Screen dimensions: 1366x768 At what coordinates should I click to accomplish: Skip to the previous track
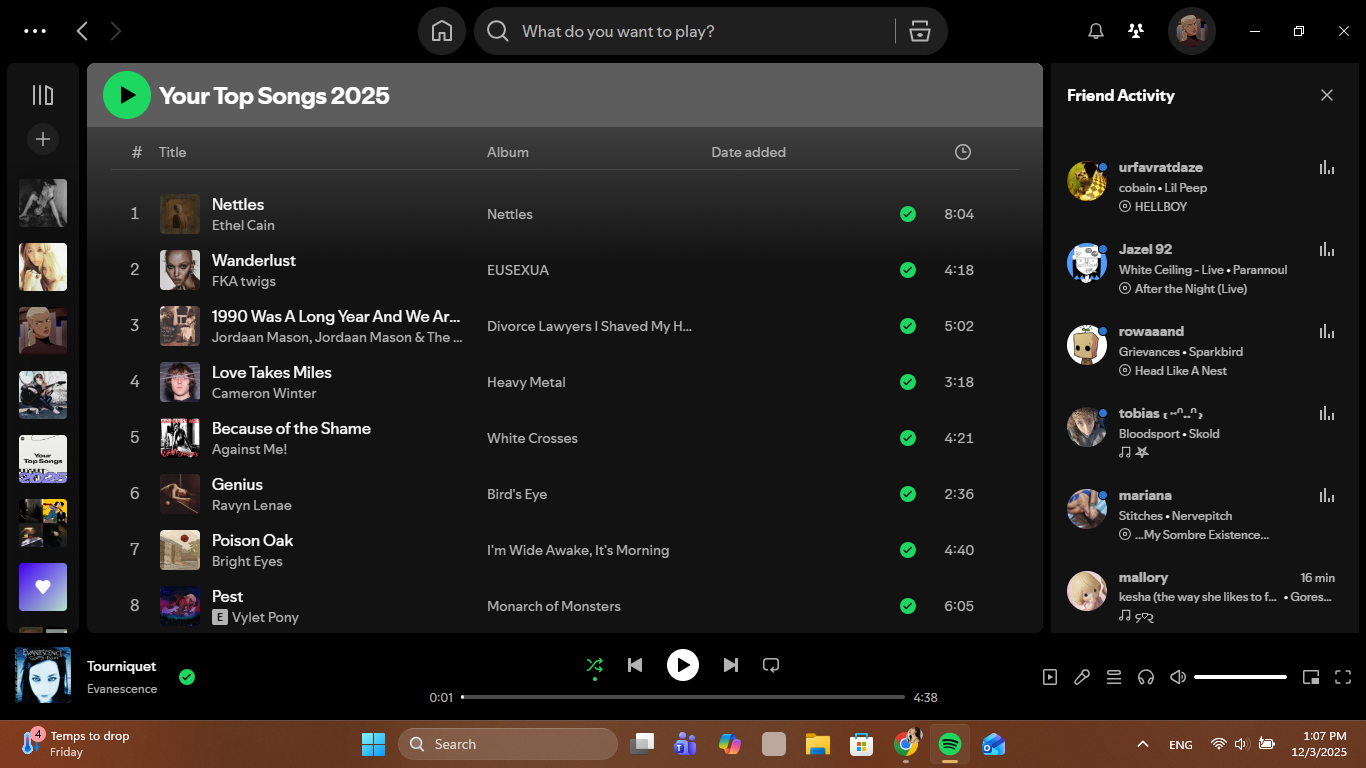635,665
